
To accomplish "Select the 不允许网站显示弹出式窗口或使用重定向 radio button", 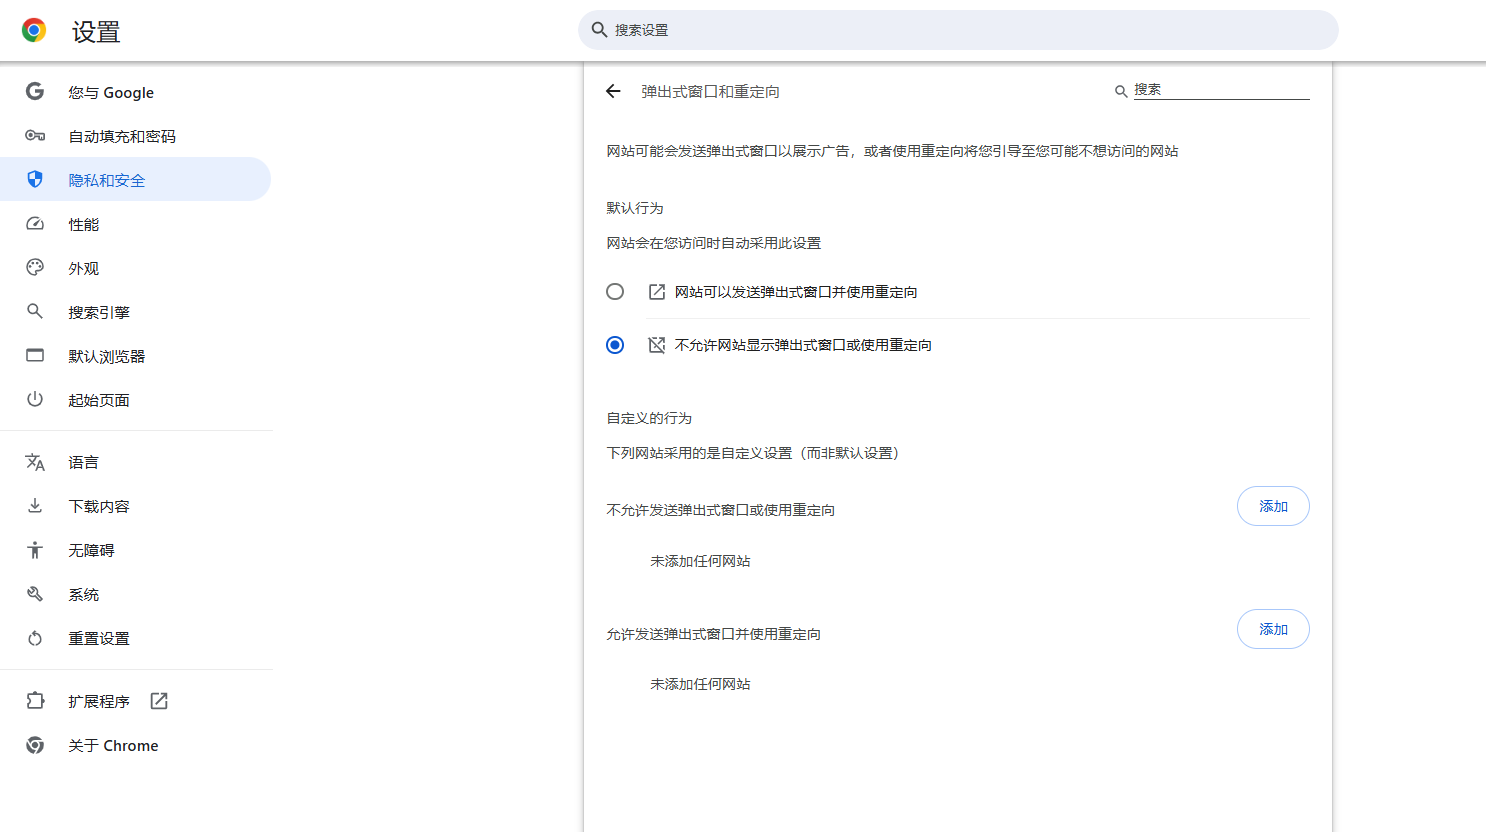I will [615, 345].
